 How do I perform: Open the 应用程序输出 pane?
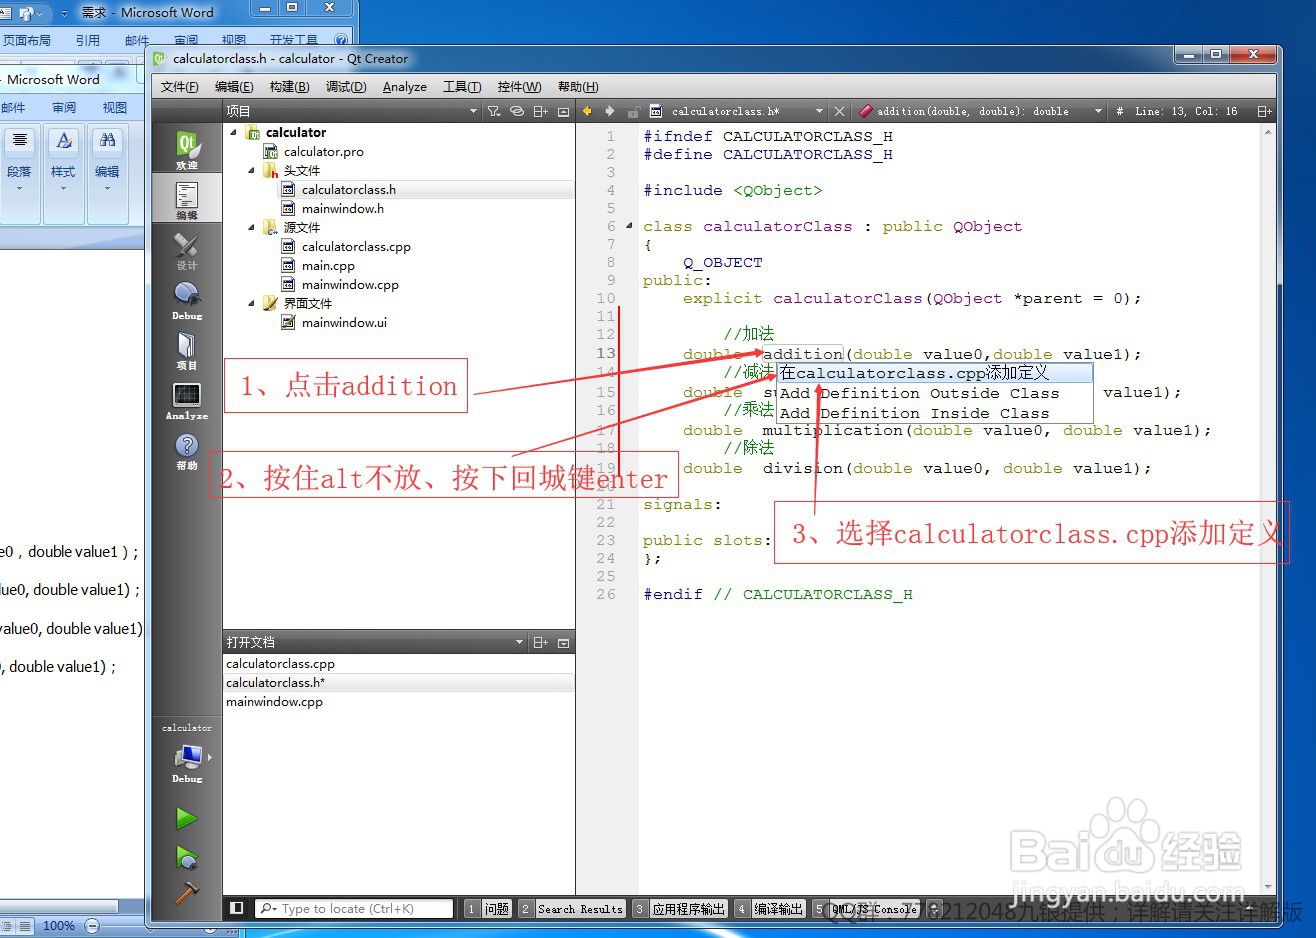[680, 908]
